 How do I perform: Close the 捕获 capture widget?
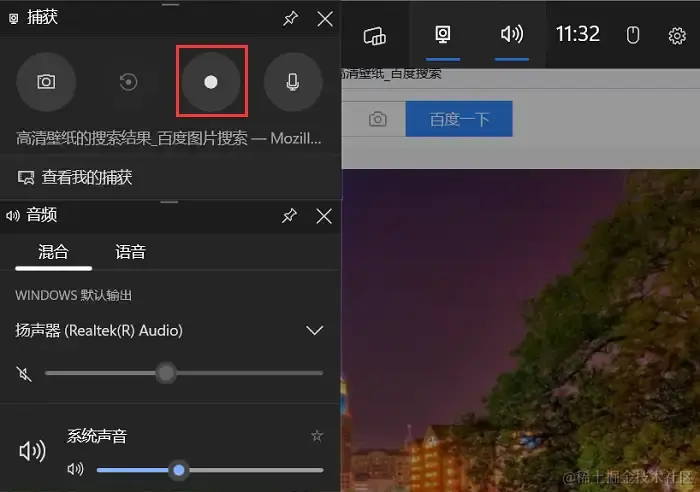[325, 19]
